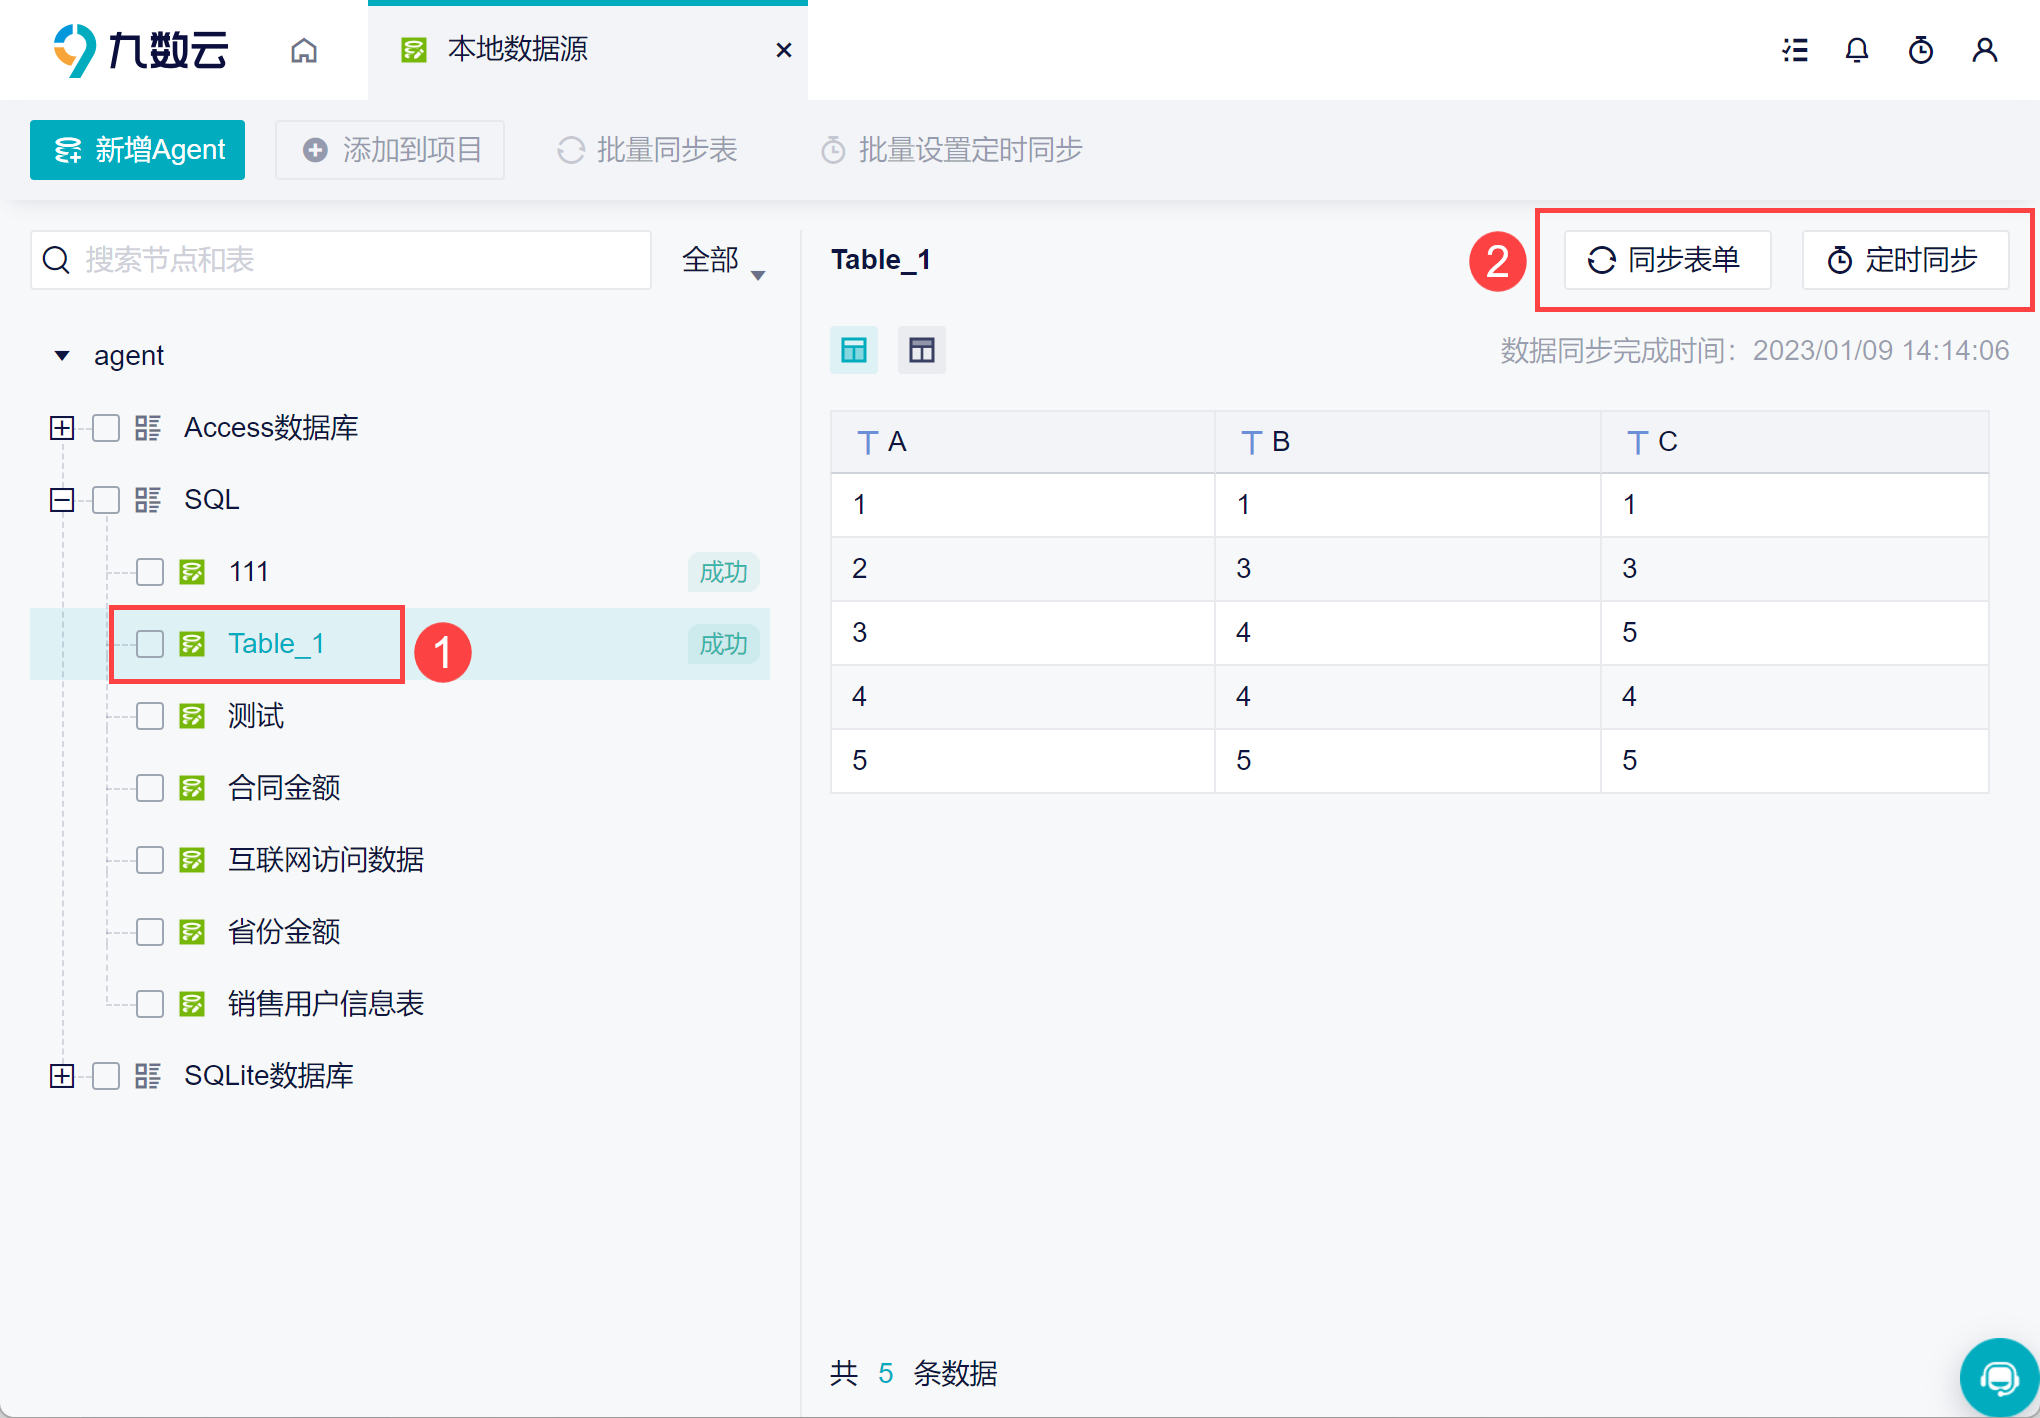Screen dimensions: 2040x1418
Task: Select the 111 table
Action: tap(249, 572)
